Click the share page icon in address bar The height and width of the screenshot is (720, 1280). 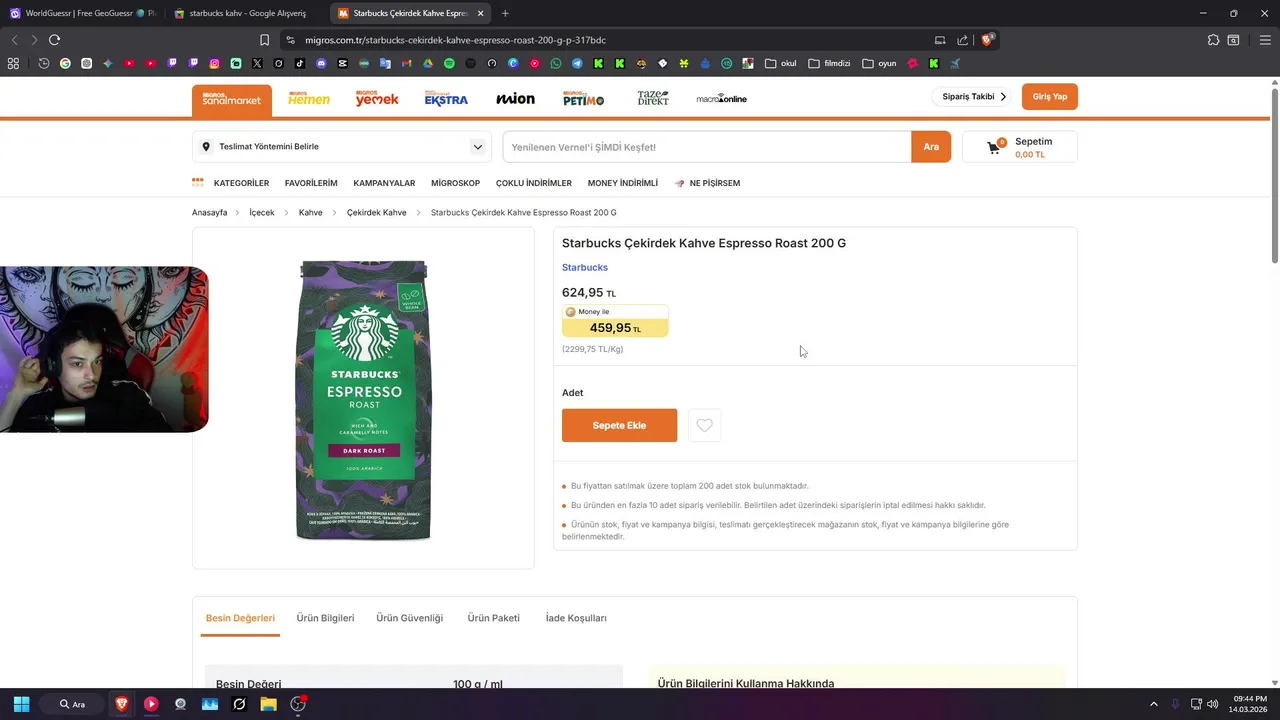(962, 40)
